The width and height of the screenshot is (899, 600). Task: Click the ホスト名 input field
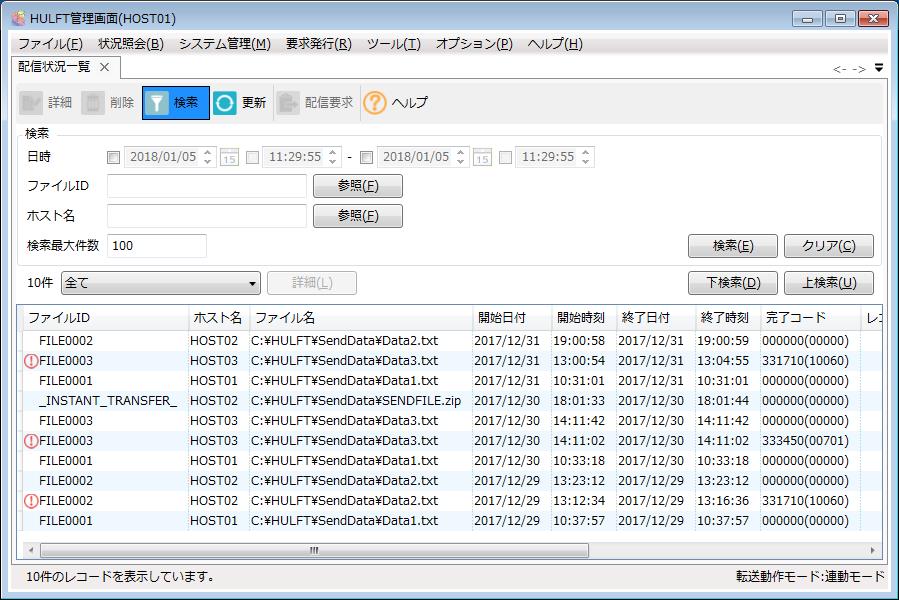coord(207,216)
